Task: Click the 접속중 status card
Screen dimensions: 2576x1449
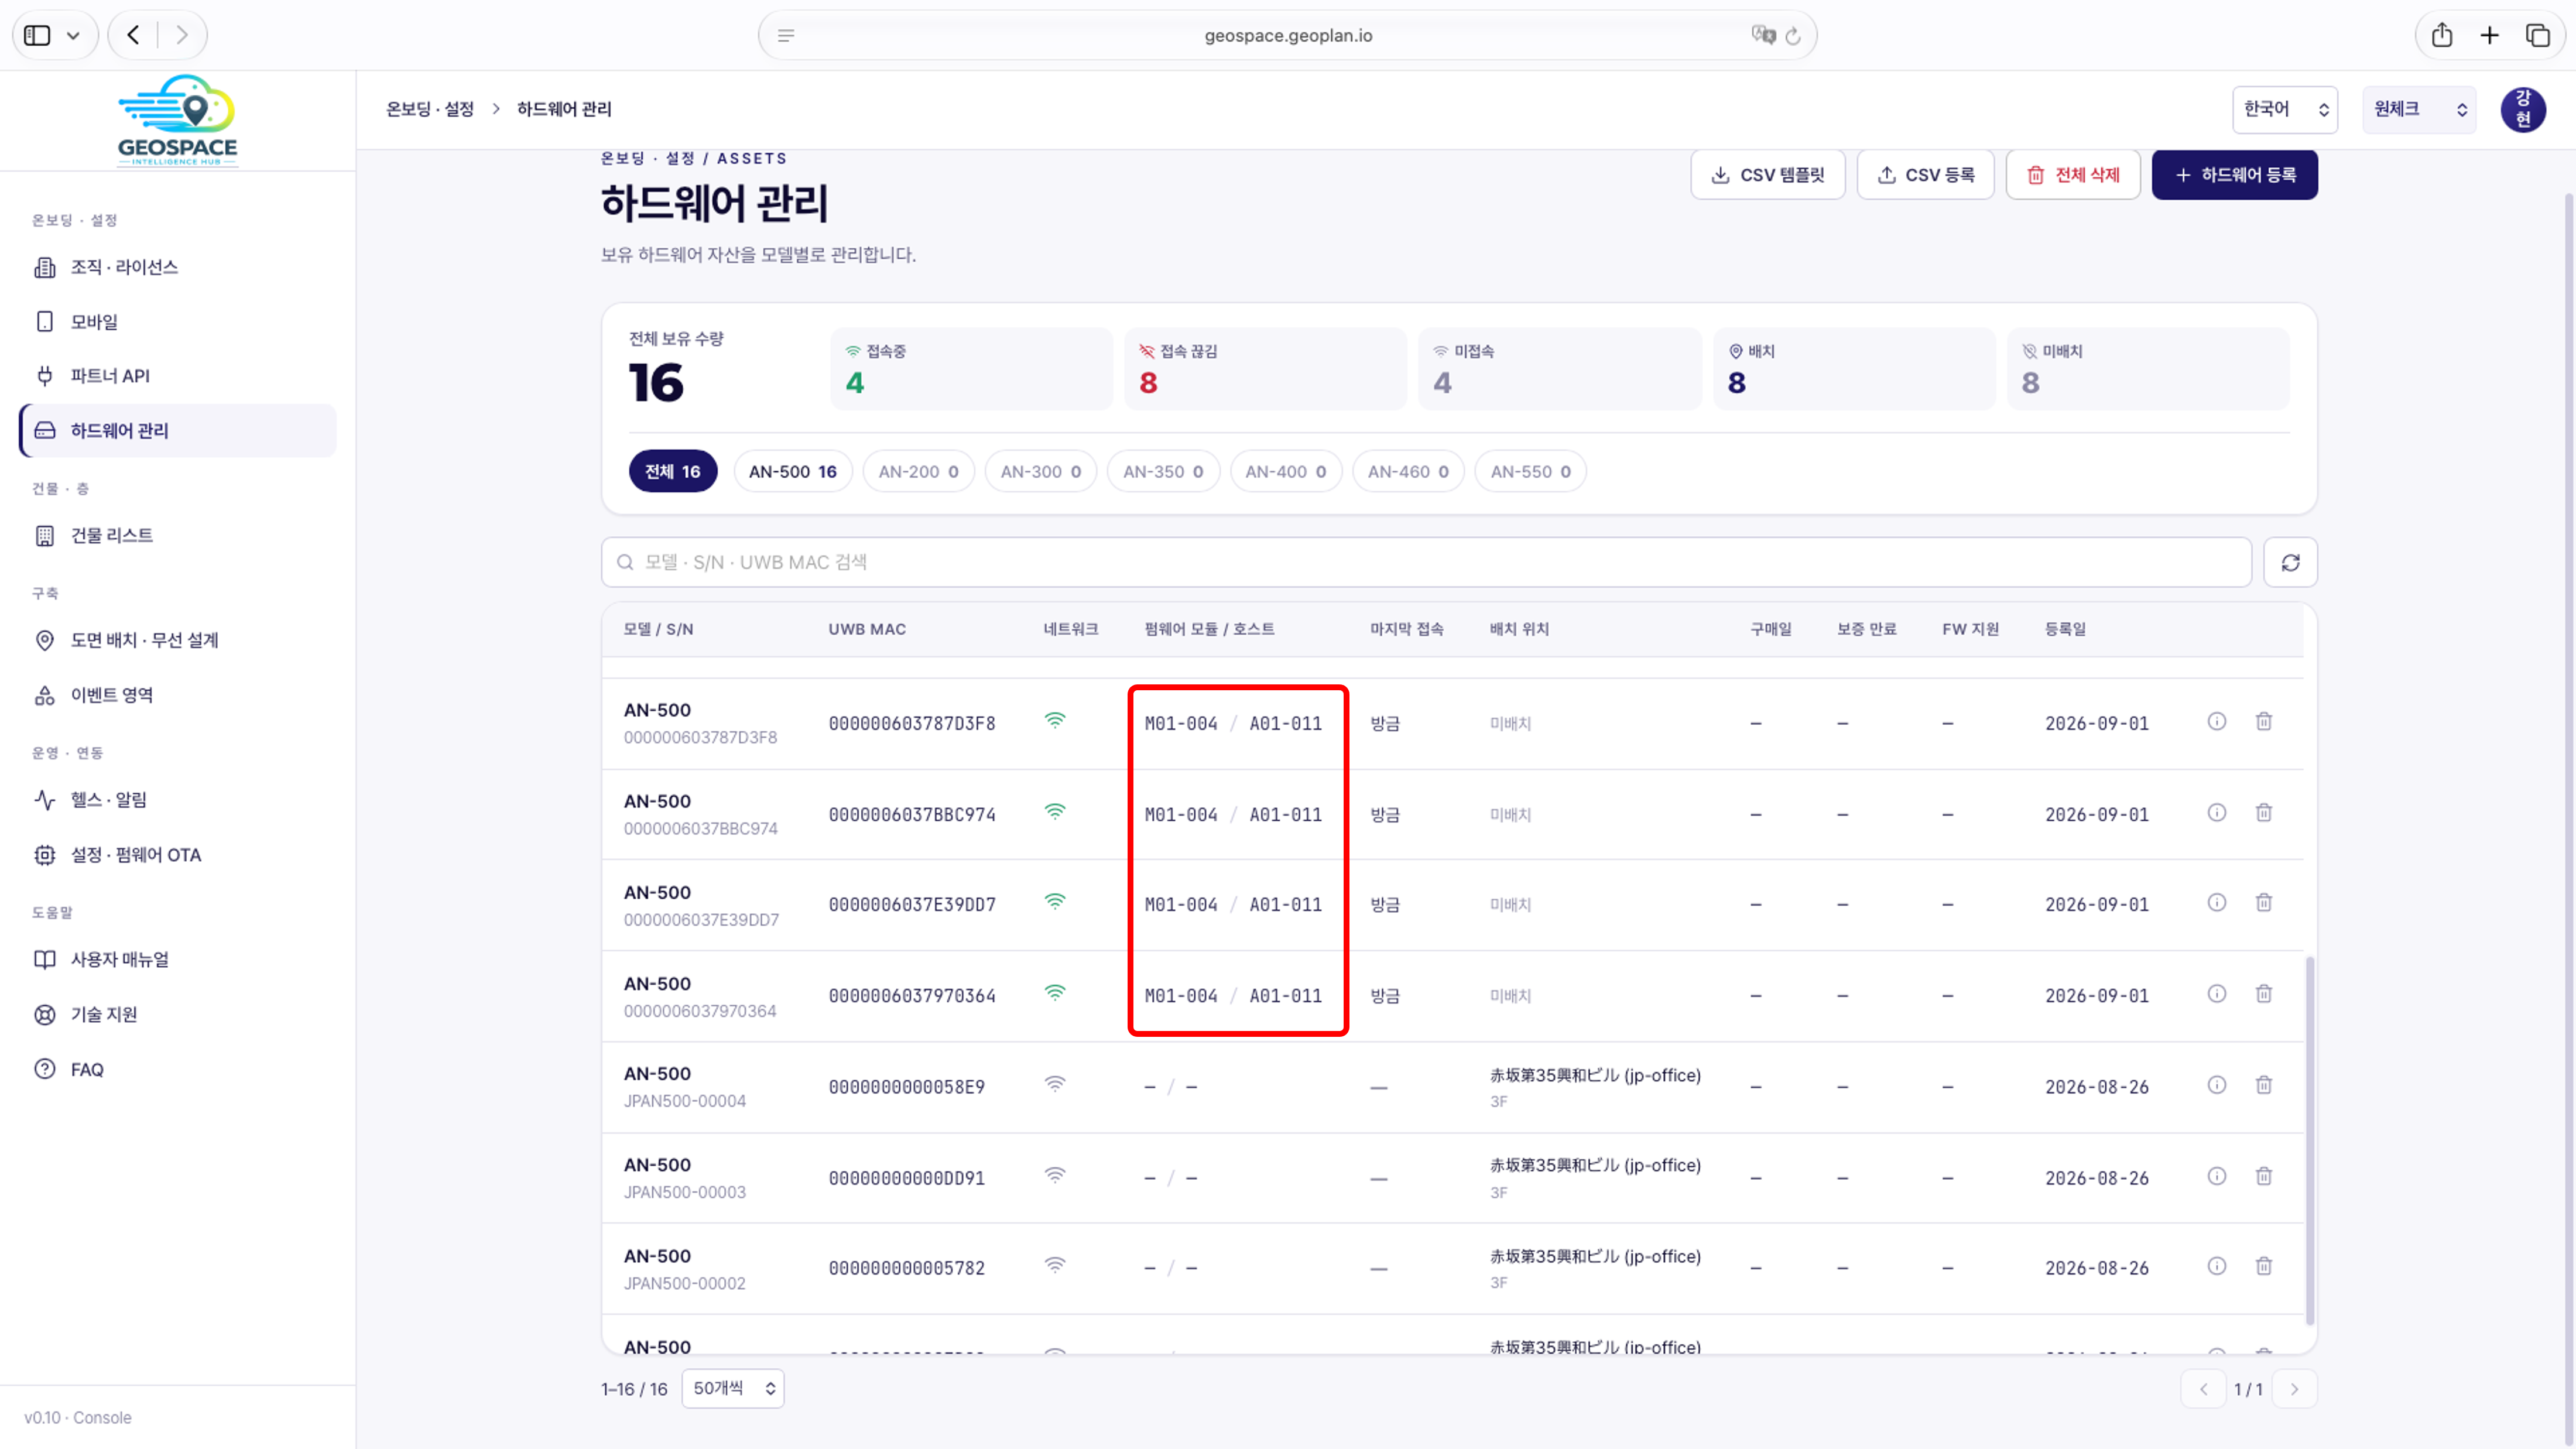Action: (971, 369)
